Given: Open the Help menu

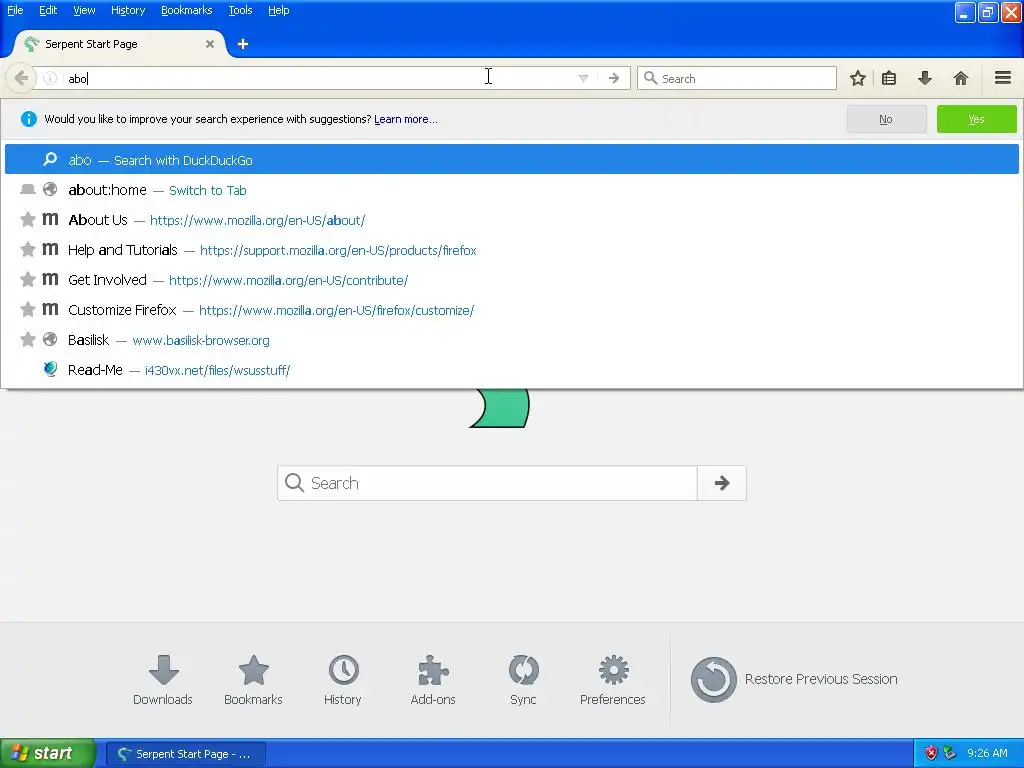Looking at the screenshot, I should coord(278,10).
